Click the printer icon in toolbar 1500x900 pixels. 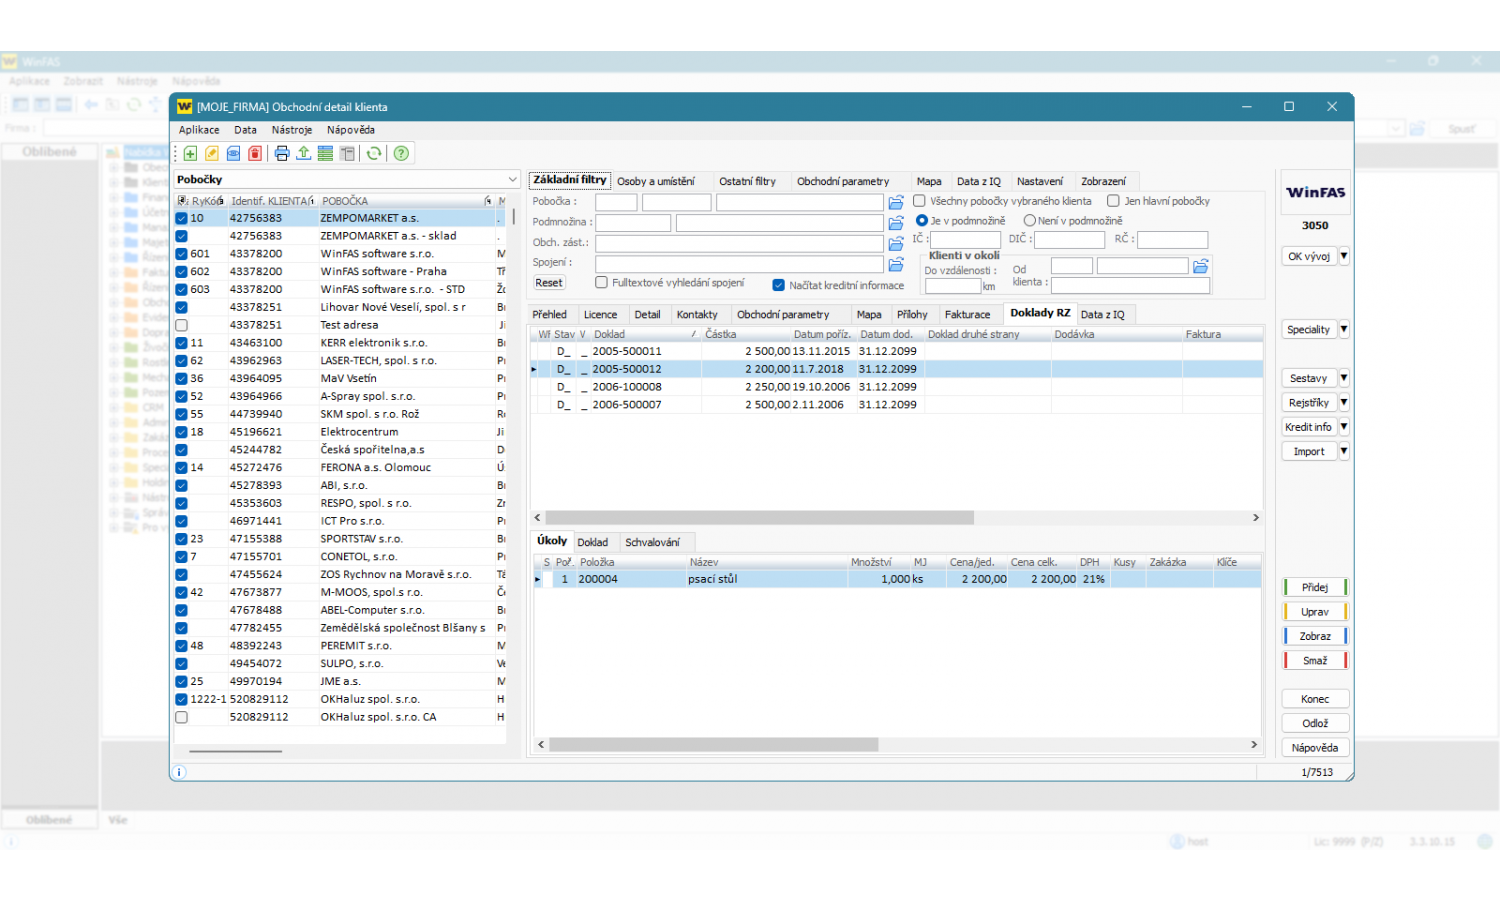pos(282,153)
